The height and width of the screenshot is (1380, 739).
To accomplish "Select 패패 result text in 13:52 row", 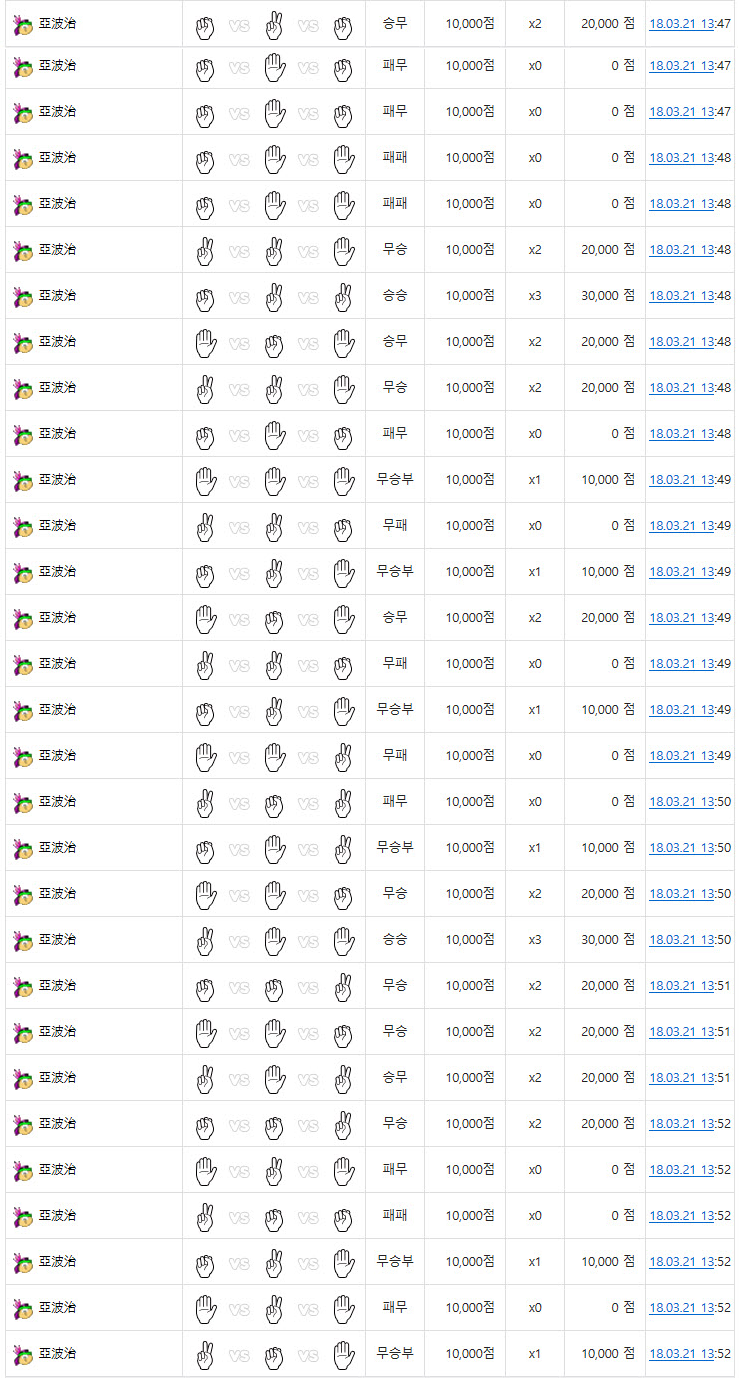I will pyautogui.click(x=395, y=1215).
